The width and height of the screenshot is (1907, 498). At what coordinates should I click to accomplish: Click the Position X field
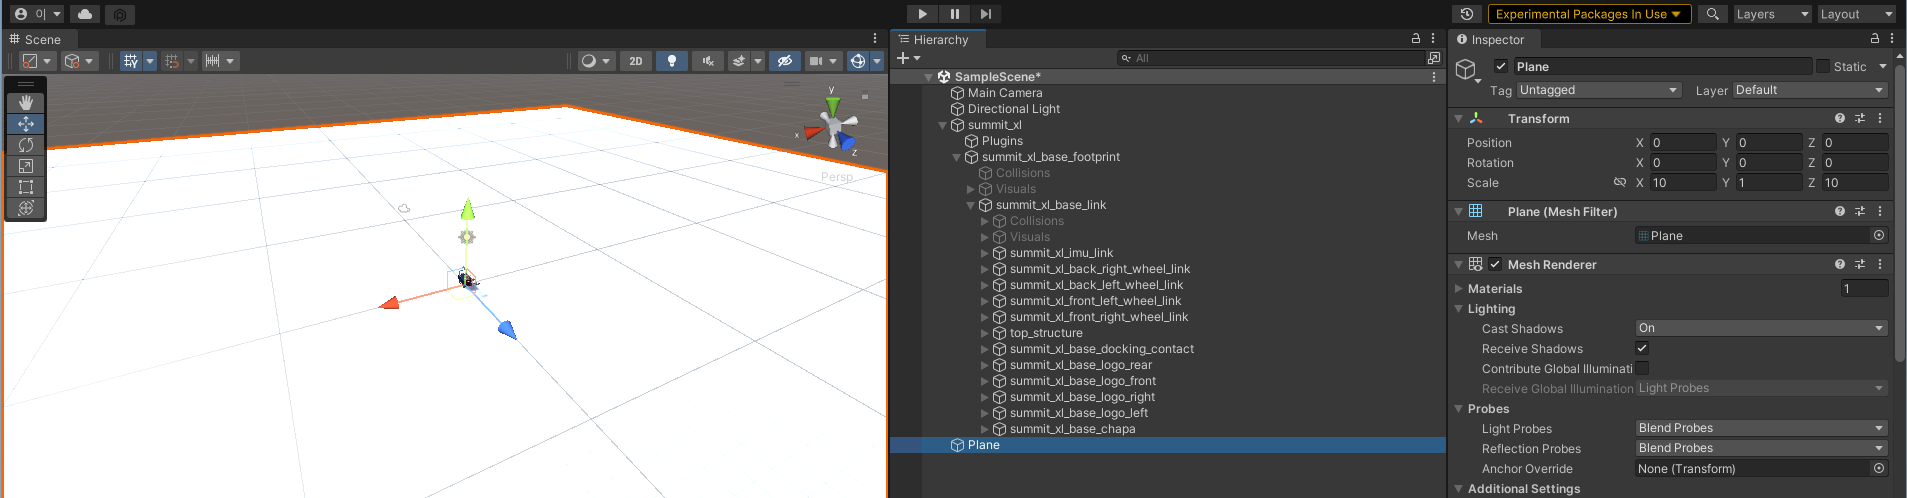(1682, 143)
